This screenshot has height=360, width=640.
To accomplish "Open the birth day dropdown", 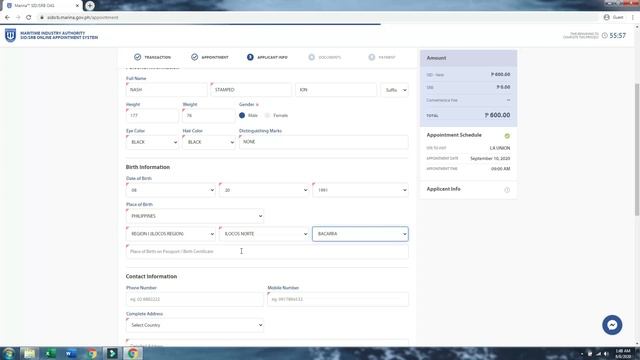I will point(264,190).
